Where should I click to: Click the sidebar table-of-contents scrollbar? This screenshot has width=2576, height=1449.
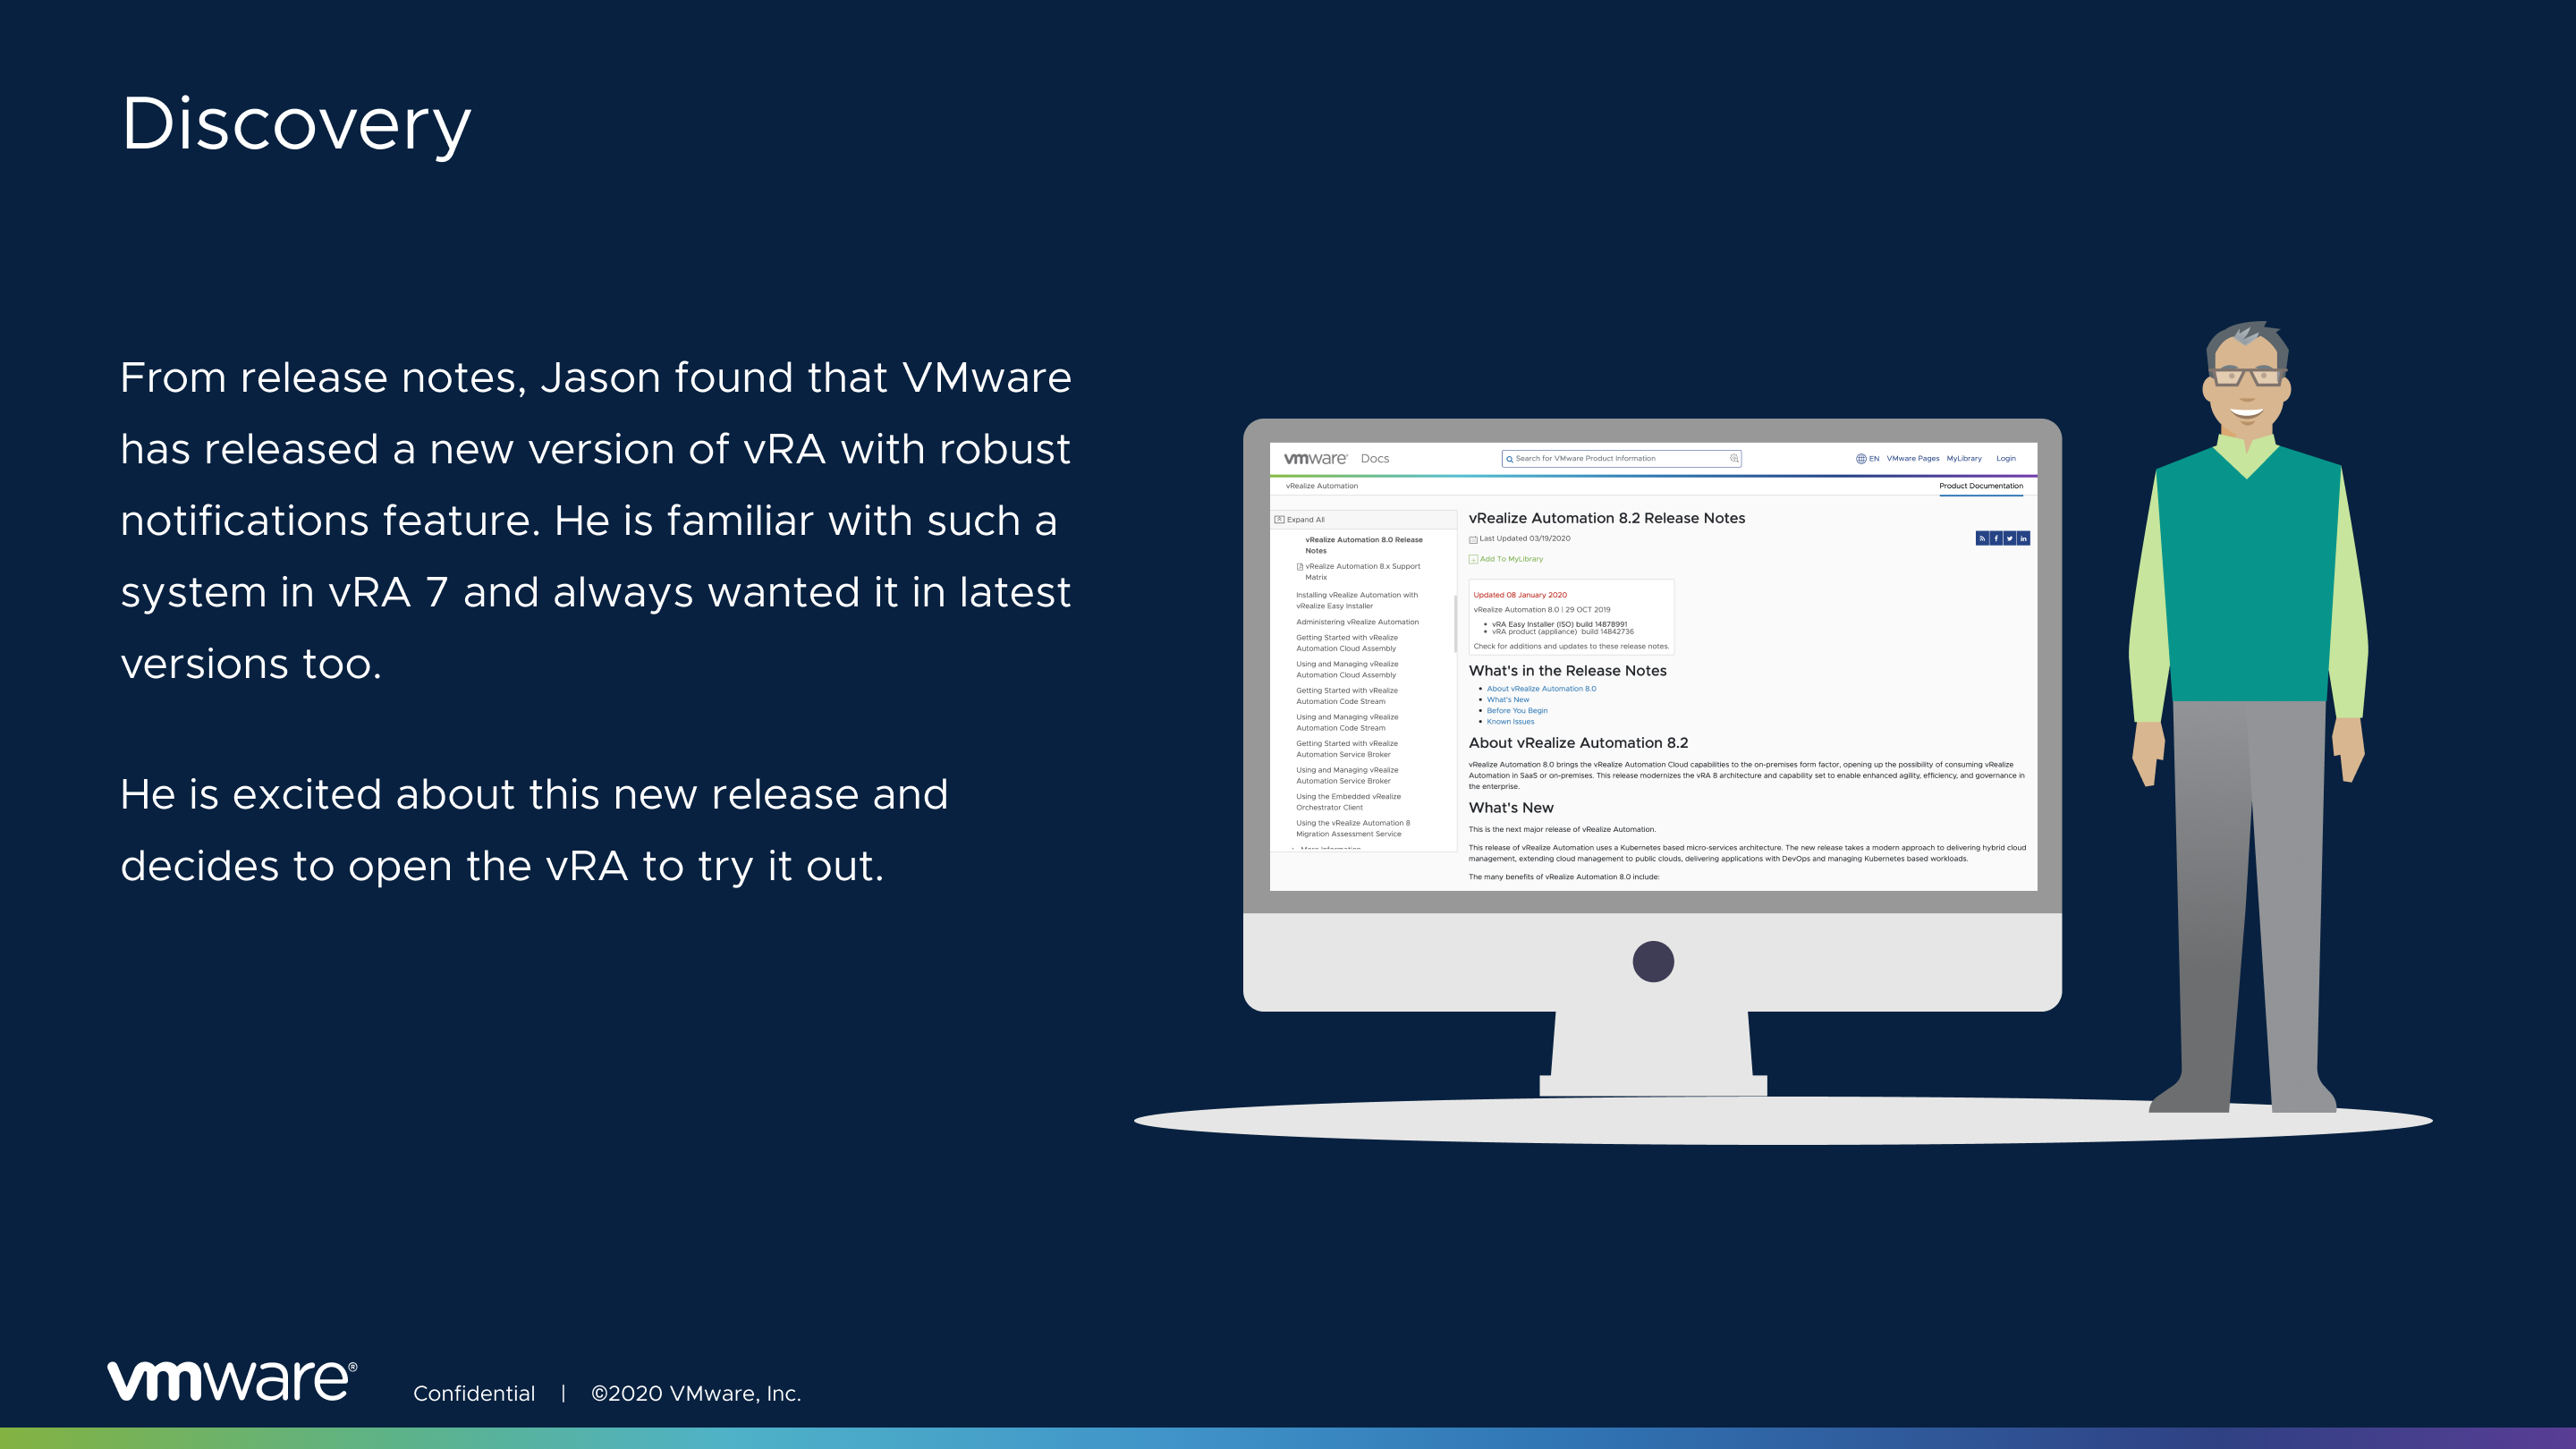1455,623
